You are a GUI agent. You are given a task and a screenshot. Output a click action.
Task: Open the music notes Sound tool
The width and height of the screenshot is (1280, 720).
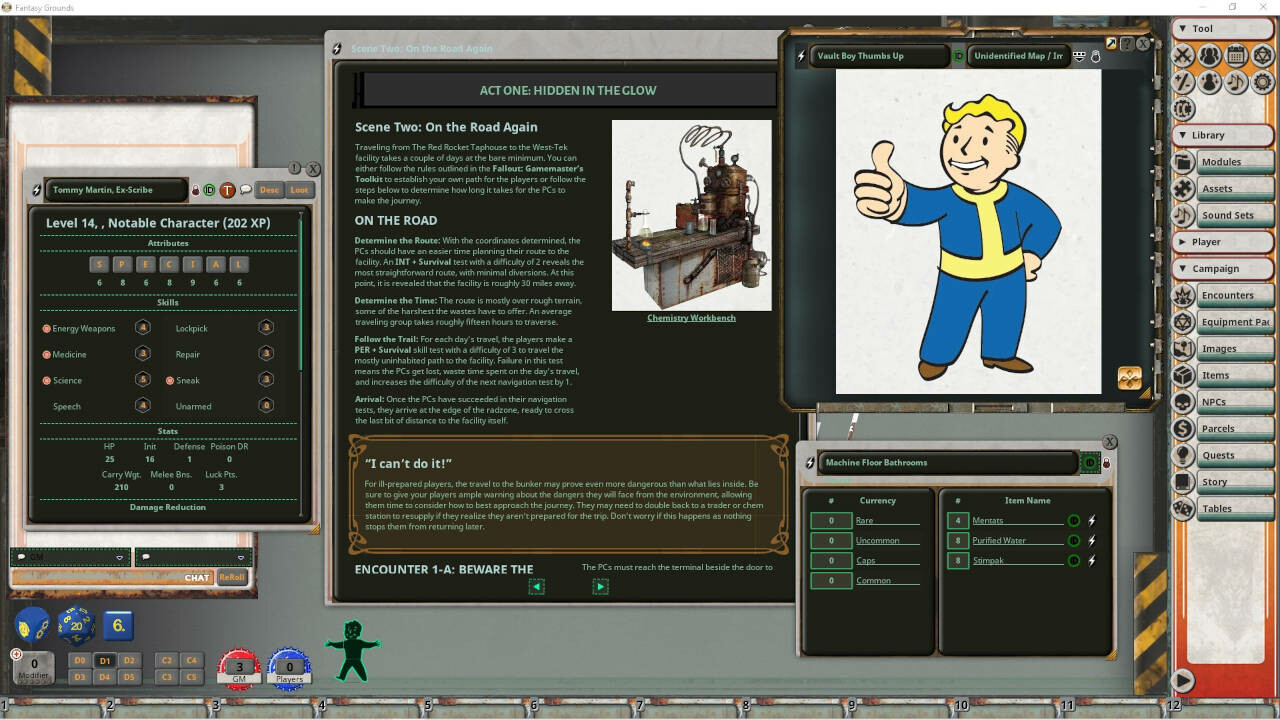1236,83
